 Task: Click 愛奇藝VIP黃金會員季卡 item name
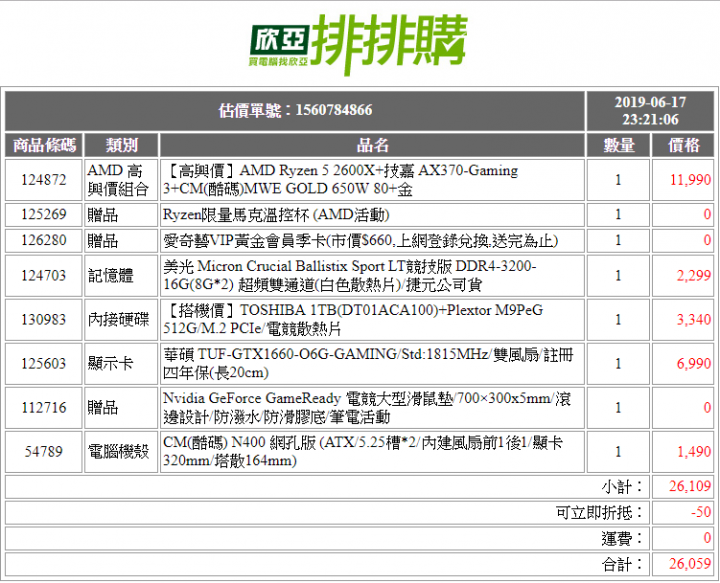tap(360, 241)
